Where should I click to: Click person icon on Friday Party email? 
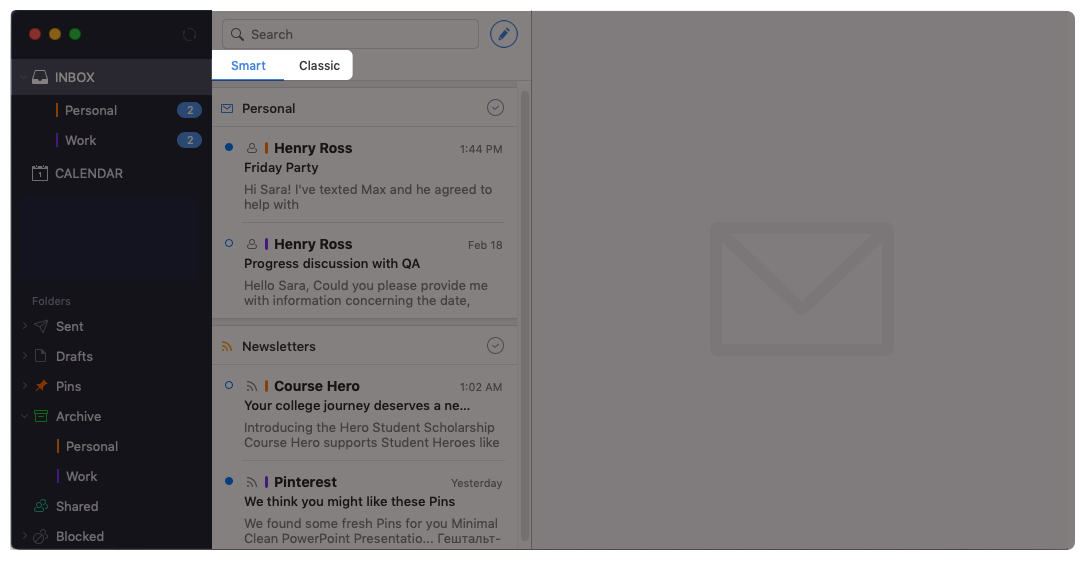click(252, 148)
